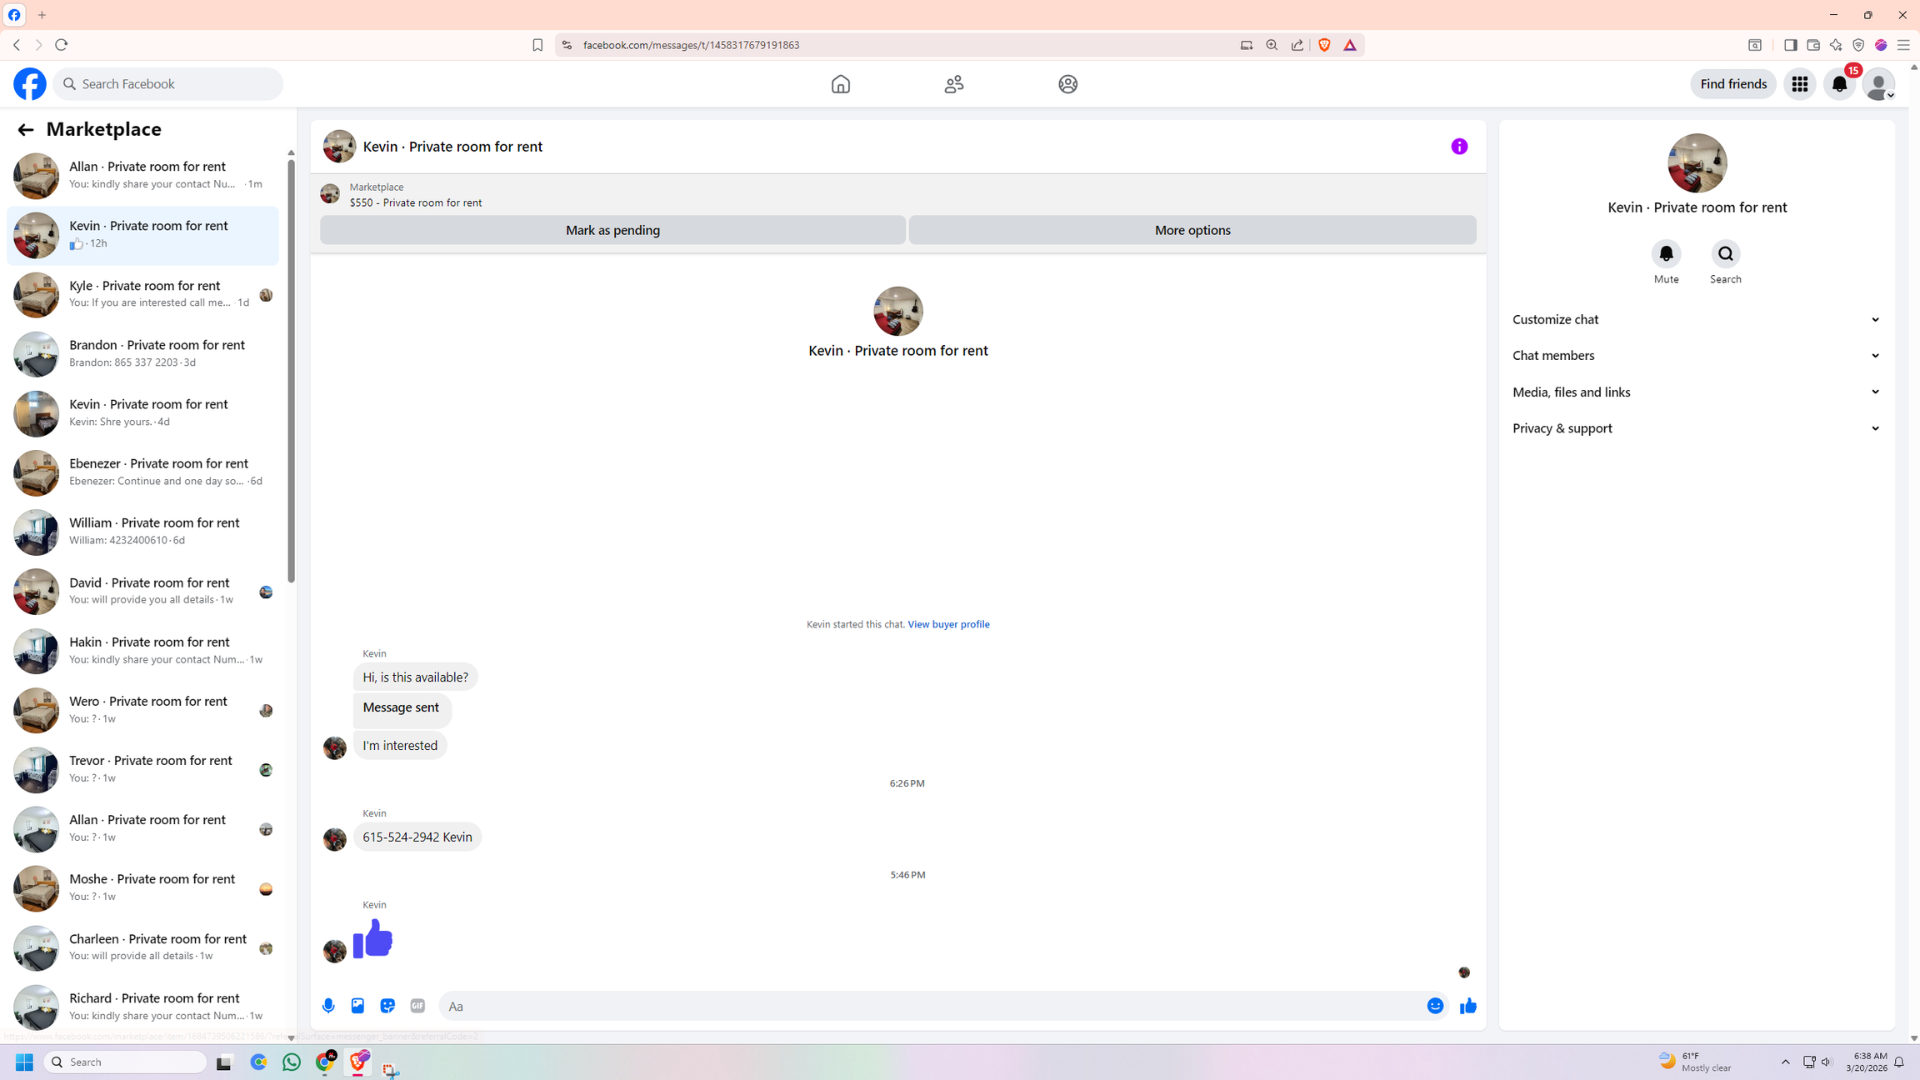
Task: Expand Media, files and links section
Action: pos(1696,392)
